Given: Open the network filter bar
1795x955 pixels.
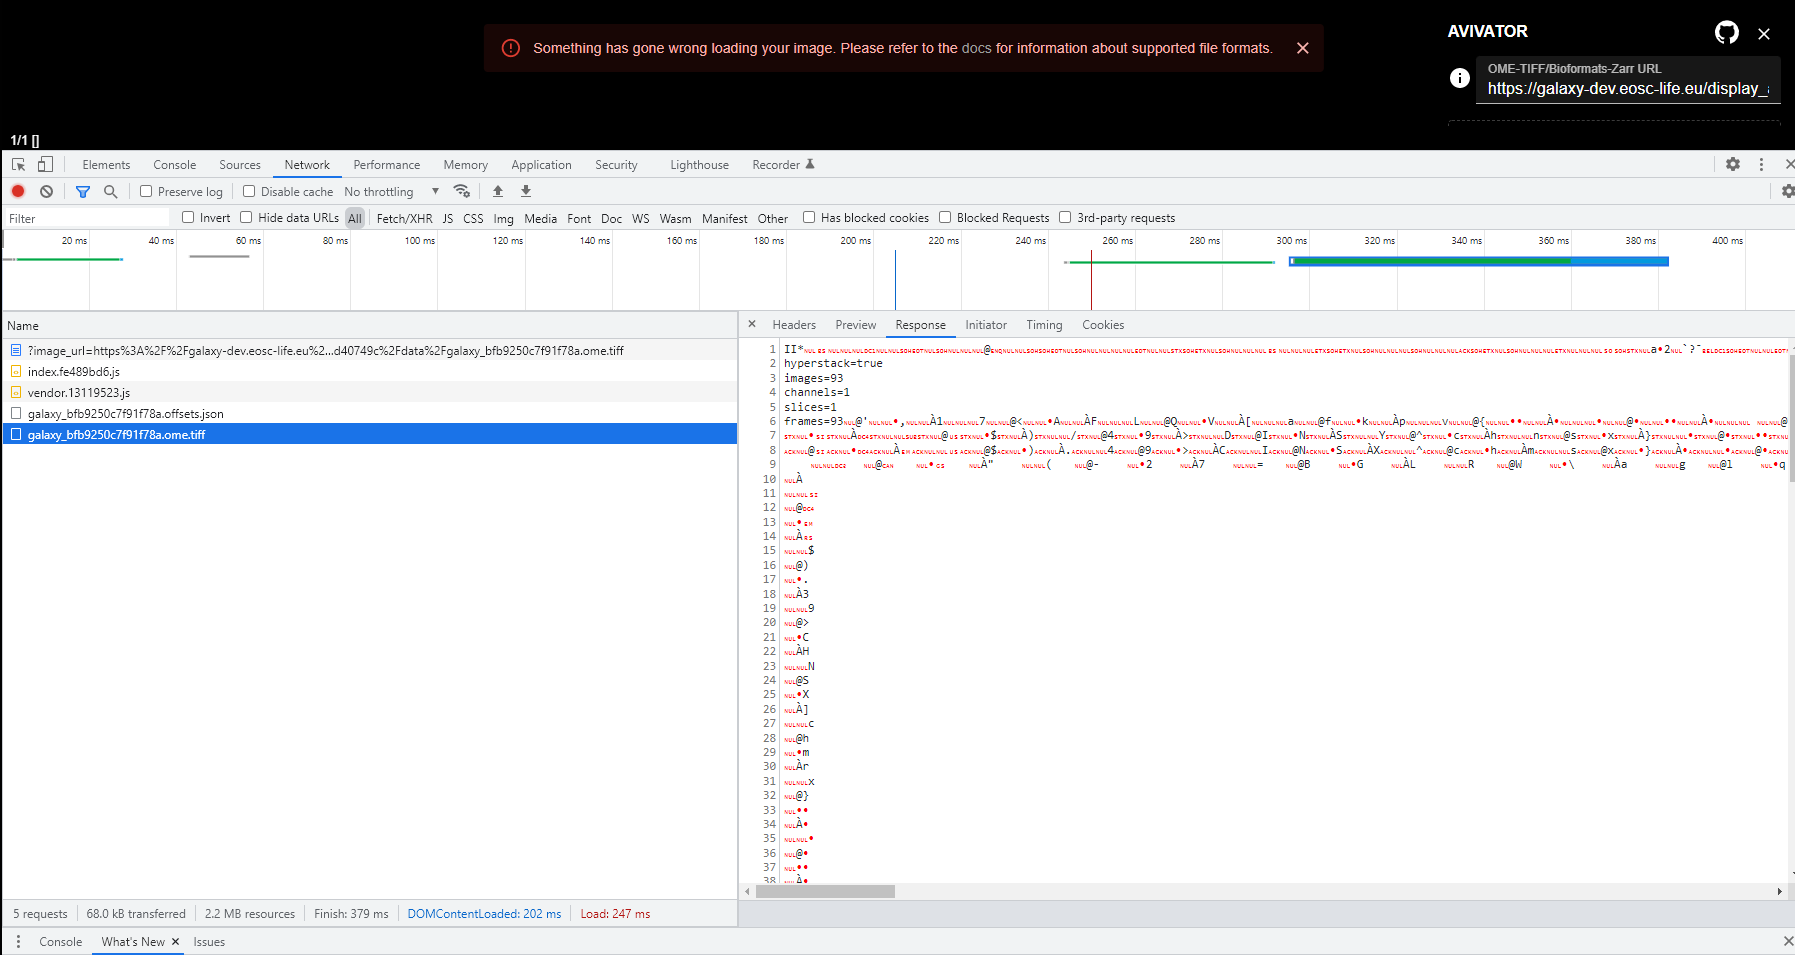Looking at the screenshot, I should tap(83, 191).
